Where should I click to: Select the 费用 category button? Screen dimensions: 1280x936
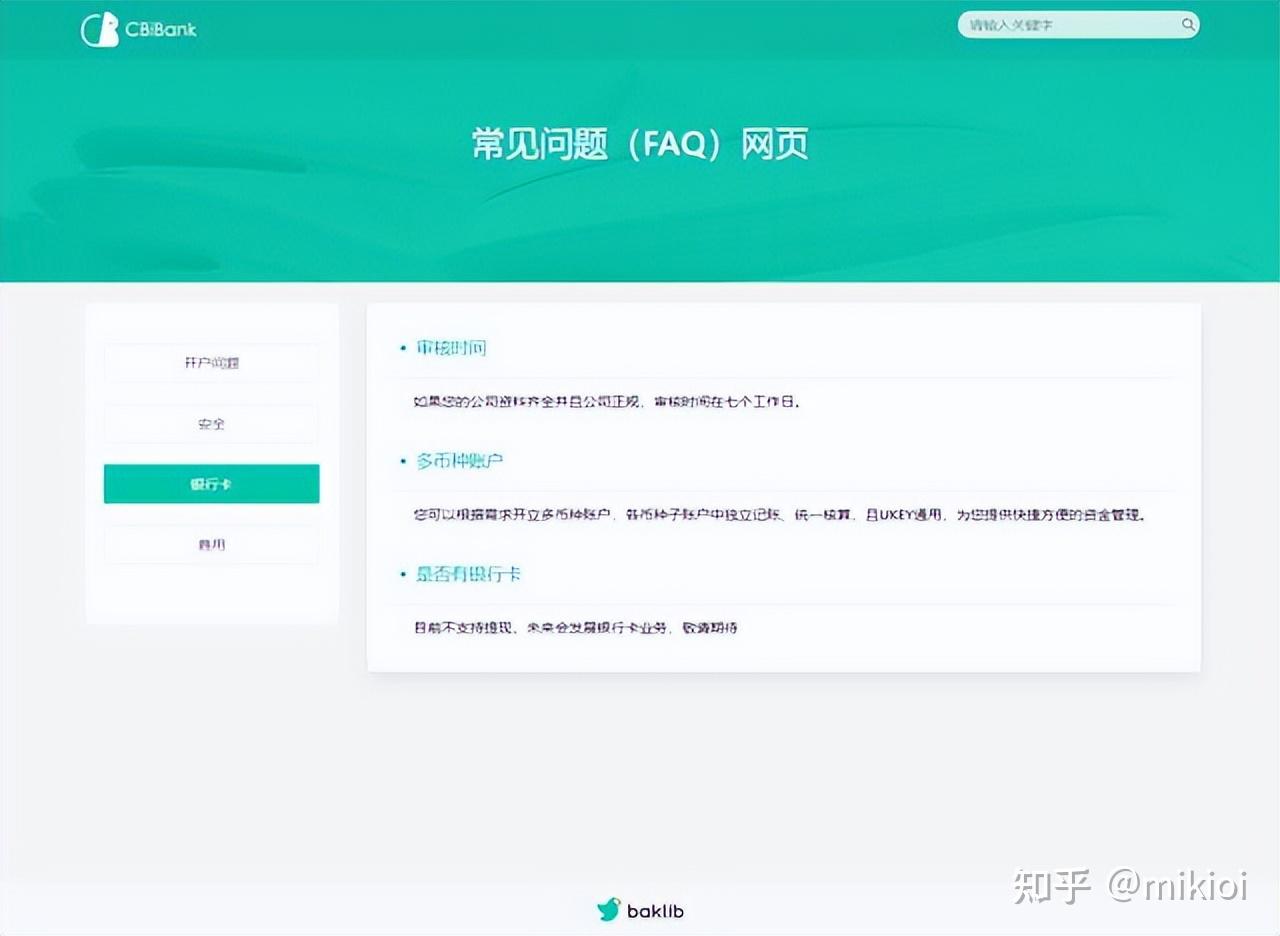coord(211,544)
